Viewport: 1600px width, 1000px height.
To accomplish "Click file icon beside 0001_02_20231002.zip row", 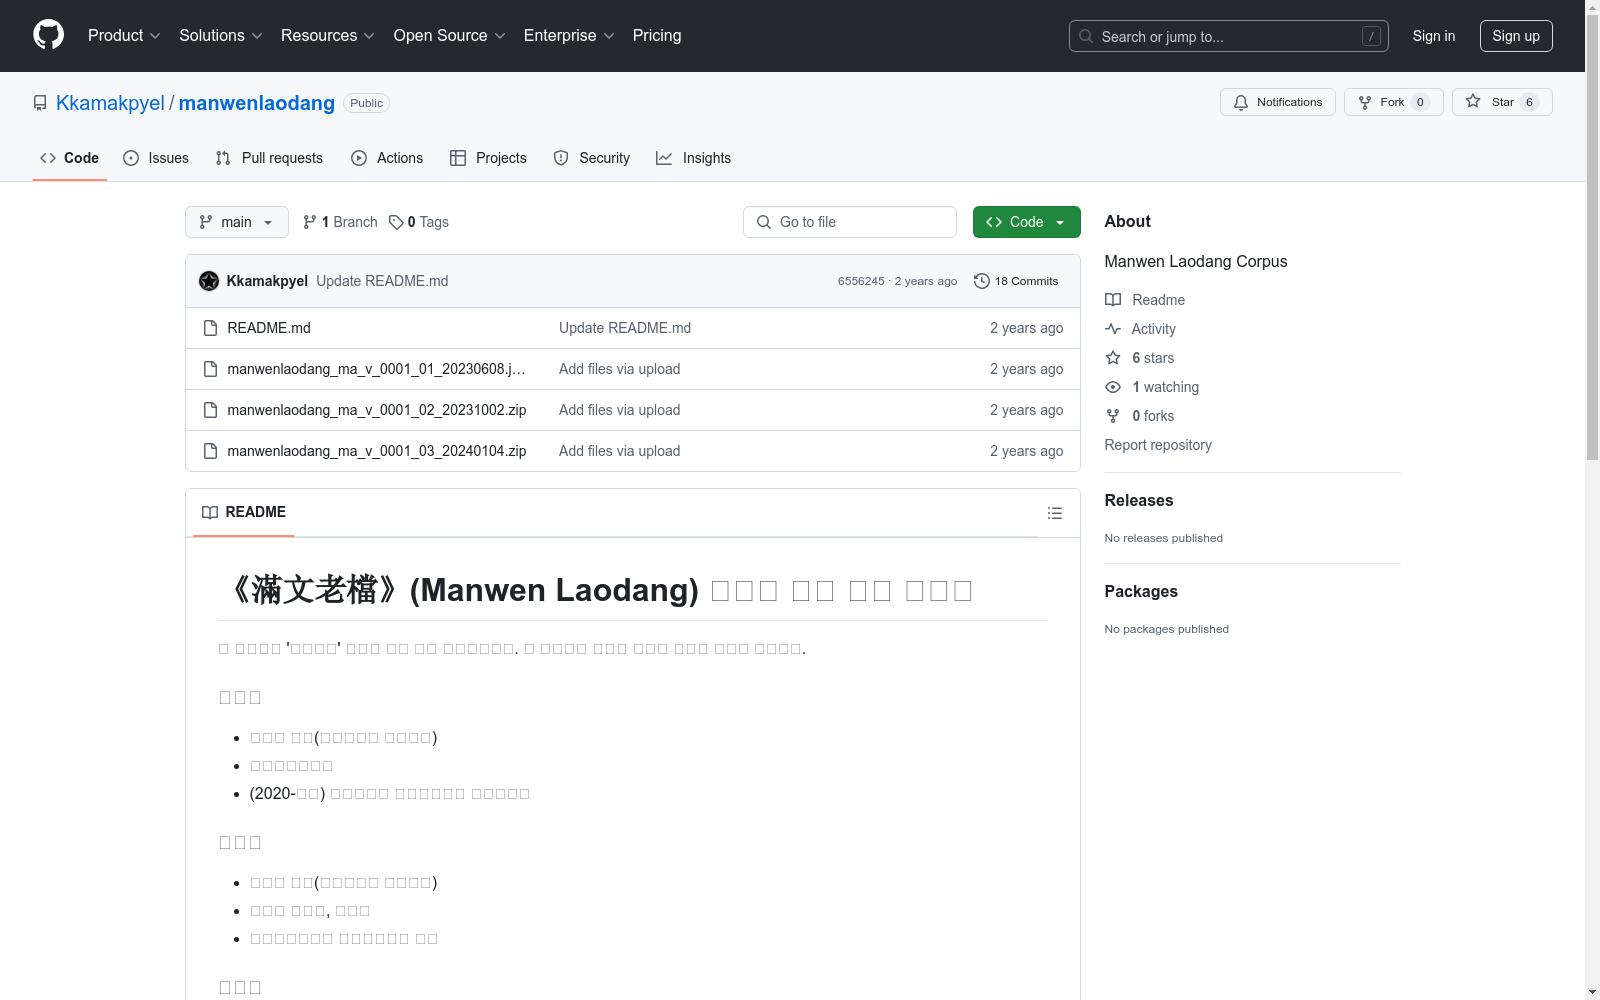I will [x=210, y=410].
